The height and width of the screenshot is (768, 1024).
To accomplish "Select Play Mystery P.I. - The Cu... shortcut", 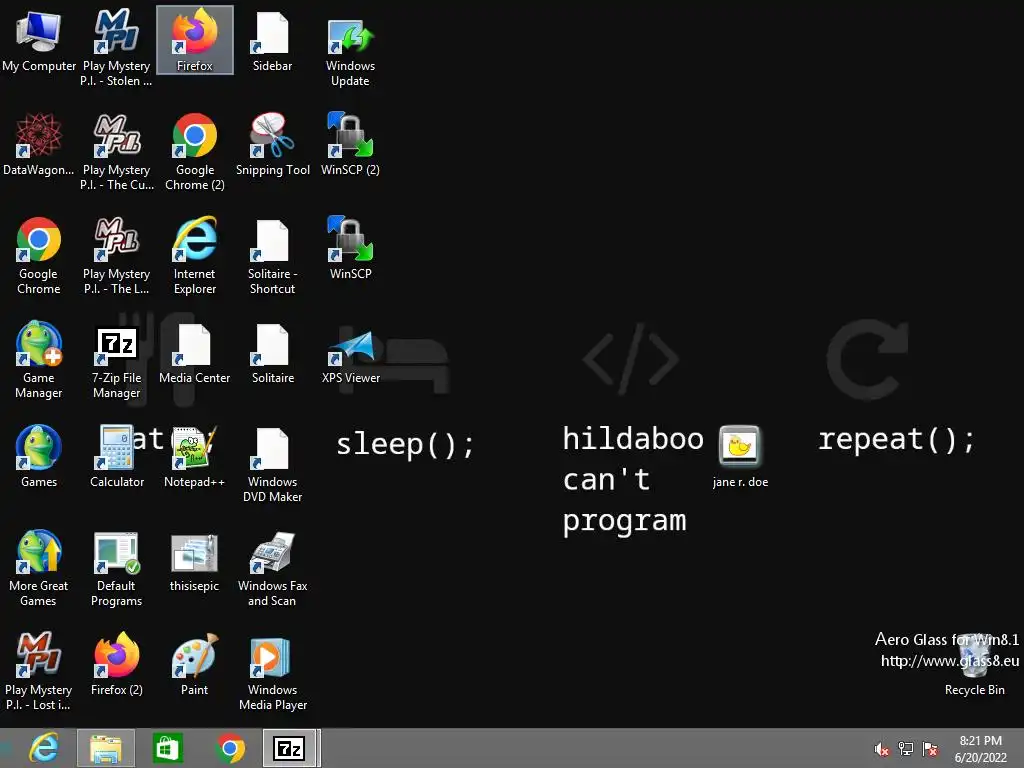I will coord(116,152).
